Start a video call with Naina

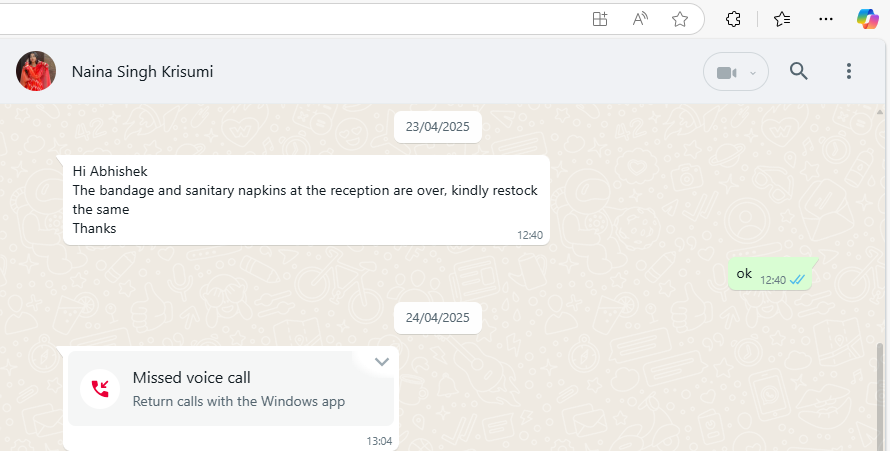click(x=726, y=72)
